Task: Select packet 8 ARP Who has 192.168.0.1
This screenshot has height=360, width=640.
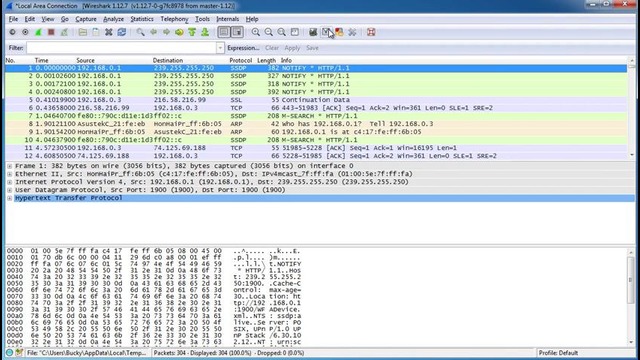Action: tap(316, 124)
